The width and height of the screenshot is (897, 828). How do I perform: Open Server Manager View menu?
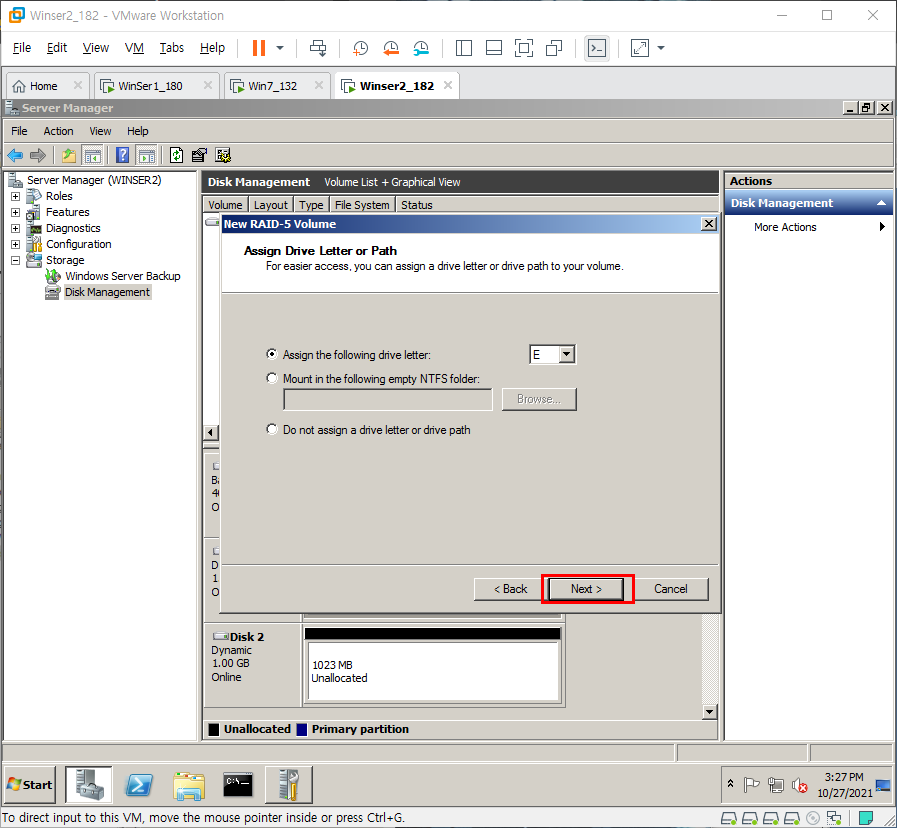point(100,131)
